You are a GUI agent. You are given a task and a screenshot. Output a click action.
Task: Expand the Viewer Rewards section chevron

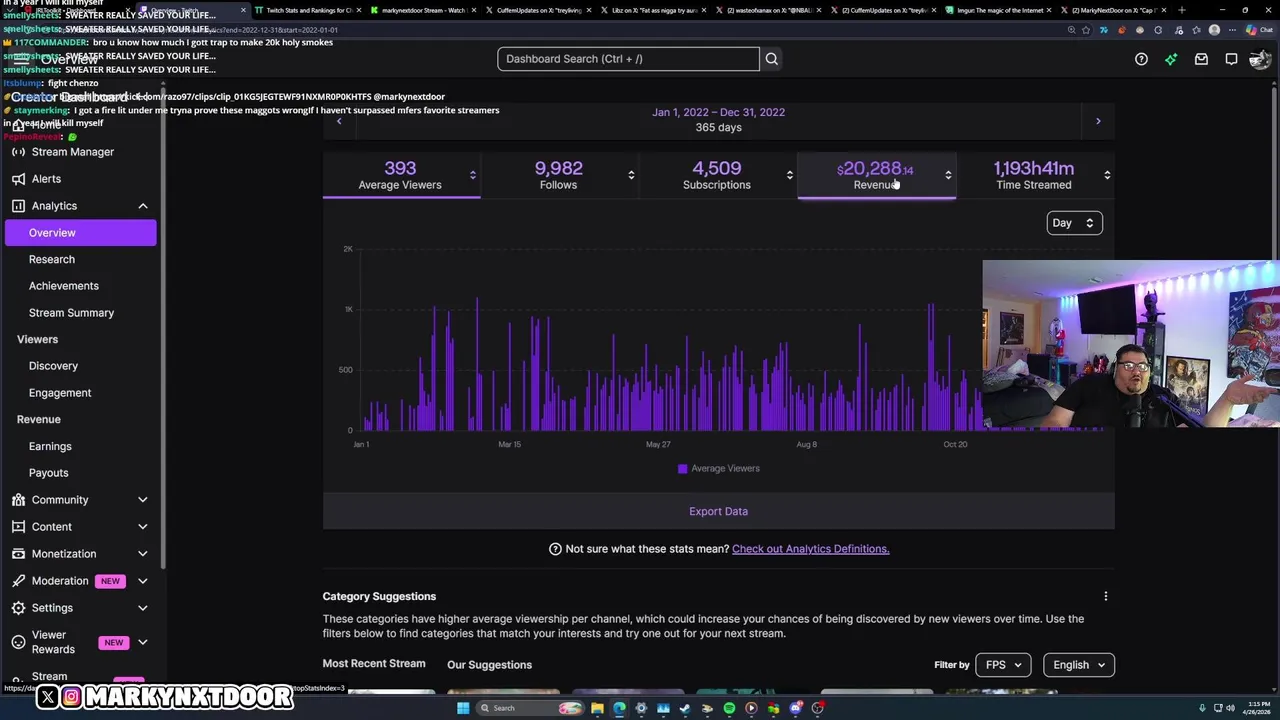click(x=142, y=642)
